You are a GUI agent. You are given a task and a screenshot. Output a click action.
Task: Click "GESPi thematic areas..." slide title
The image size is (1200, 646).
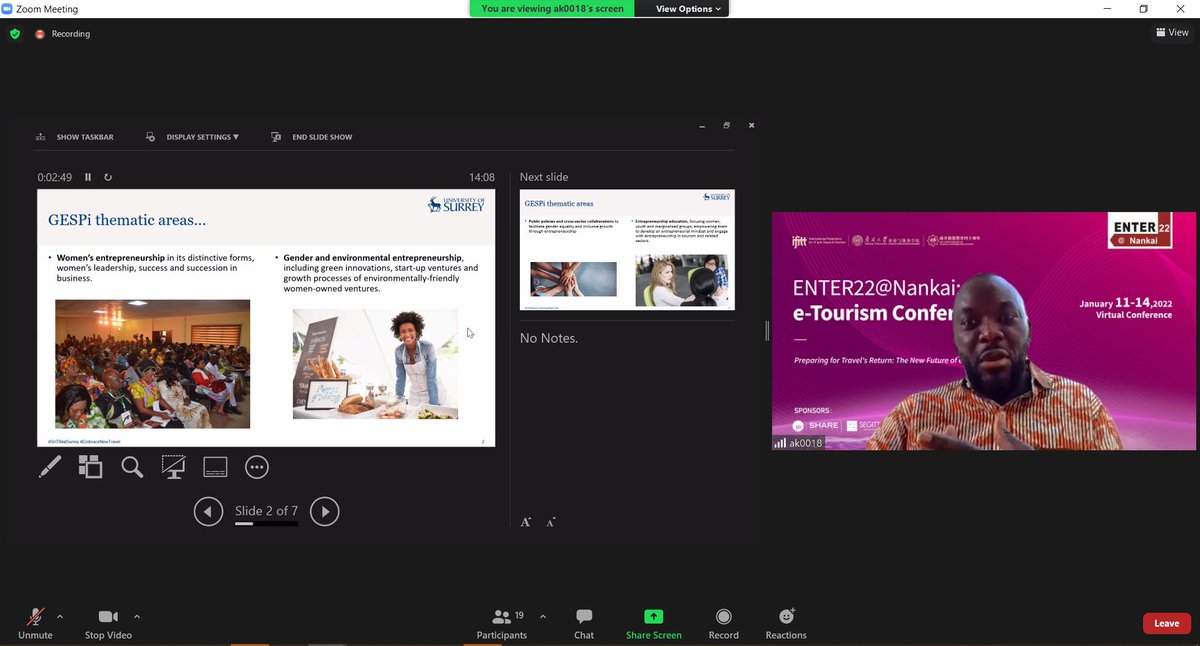[x=127, y=220]
